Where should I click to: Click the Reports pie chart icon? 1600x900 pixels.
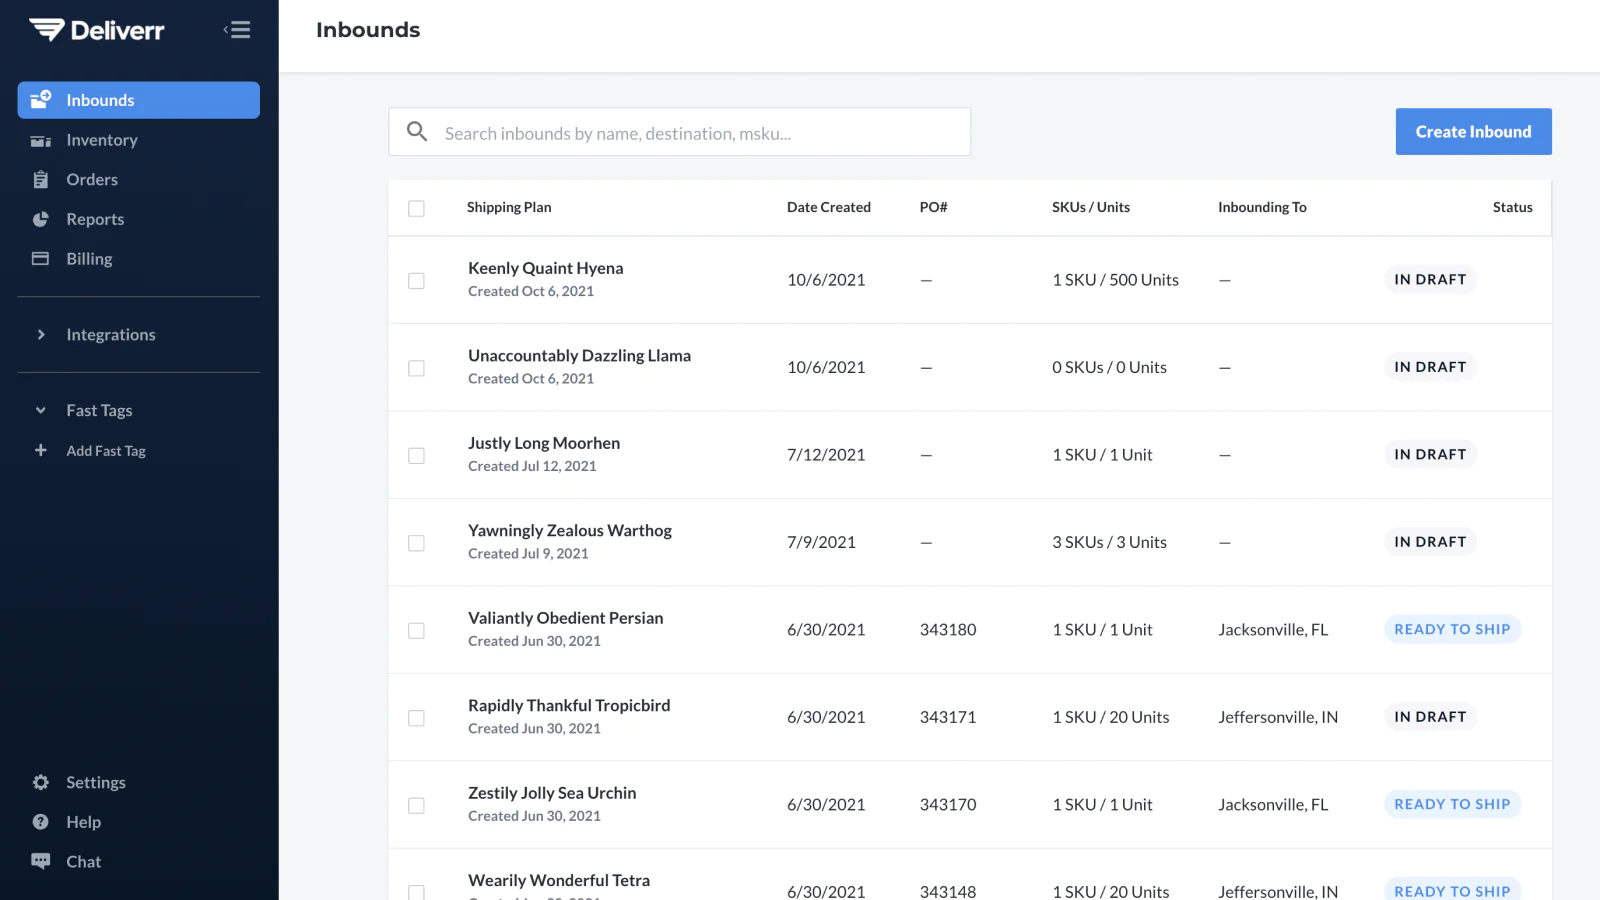[x=41, y=219]
